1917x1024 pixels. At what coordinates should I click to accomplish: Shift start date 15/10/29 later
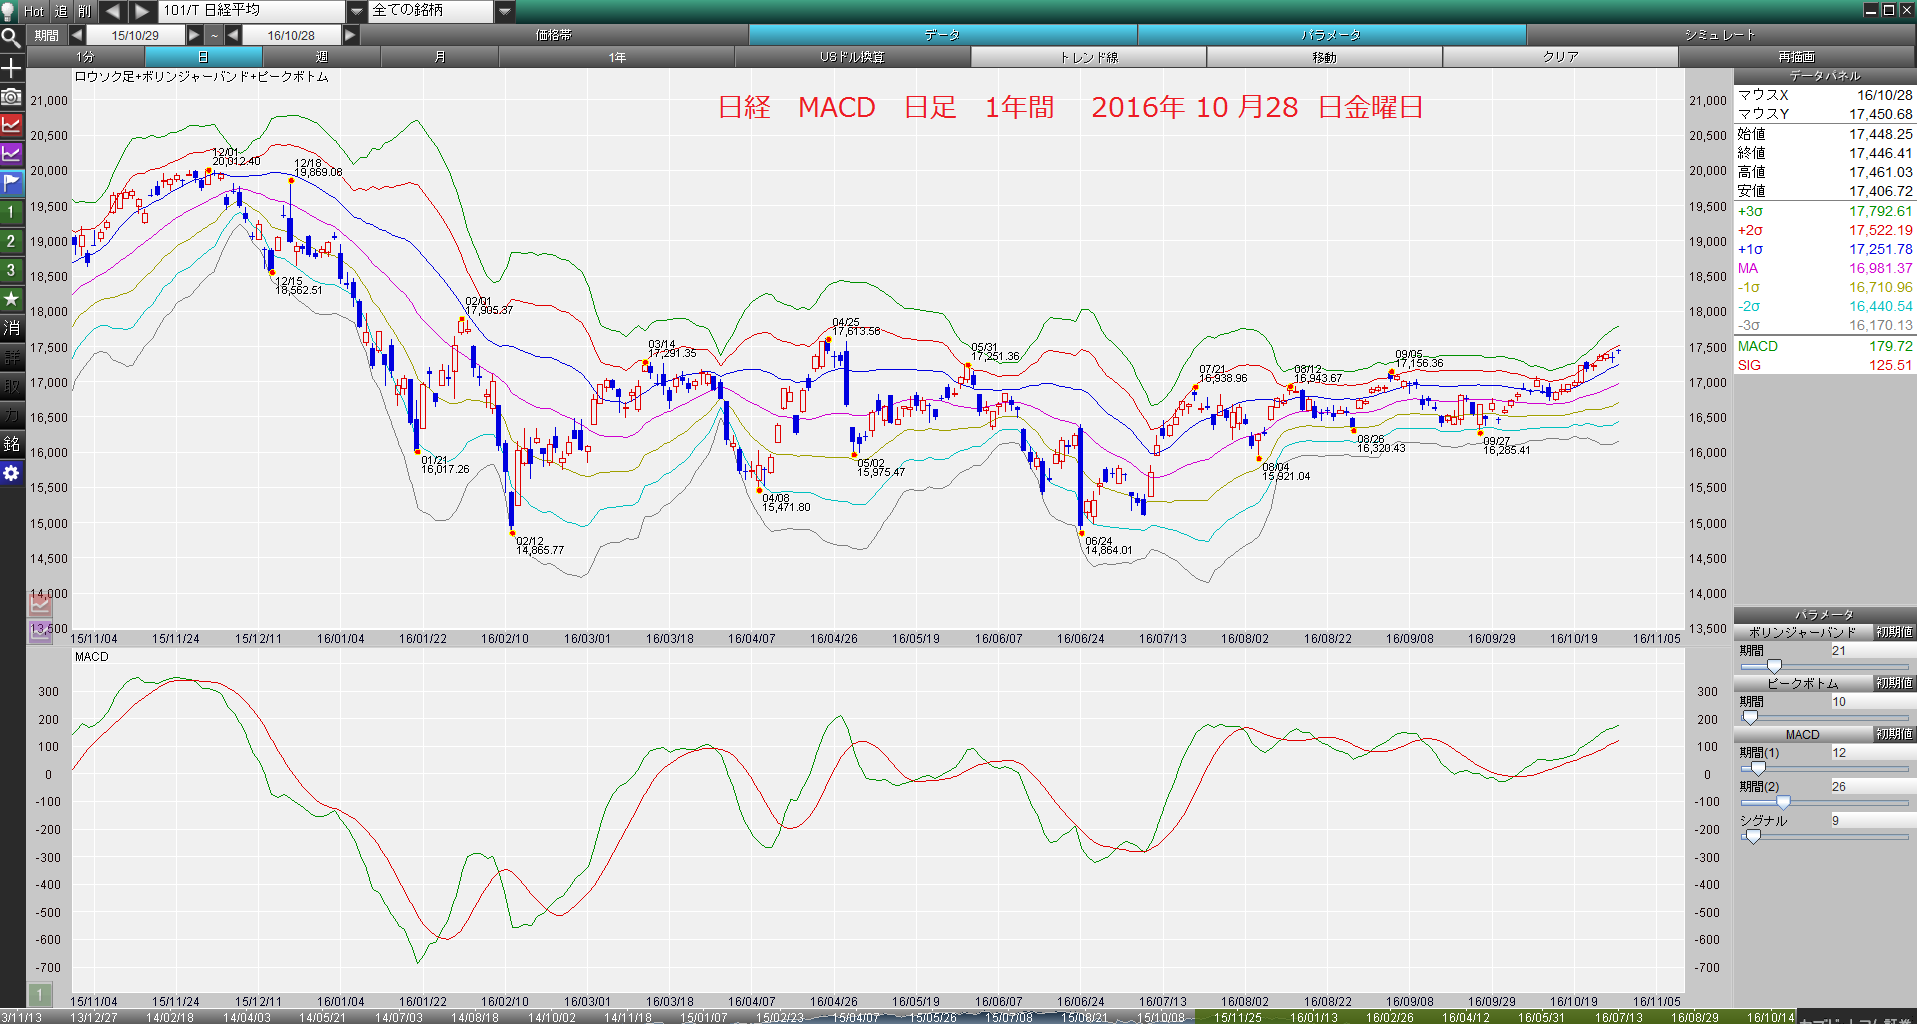point(195,35)
